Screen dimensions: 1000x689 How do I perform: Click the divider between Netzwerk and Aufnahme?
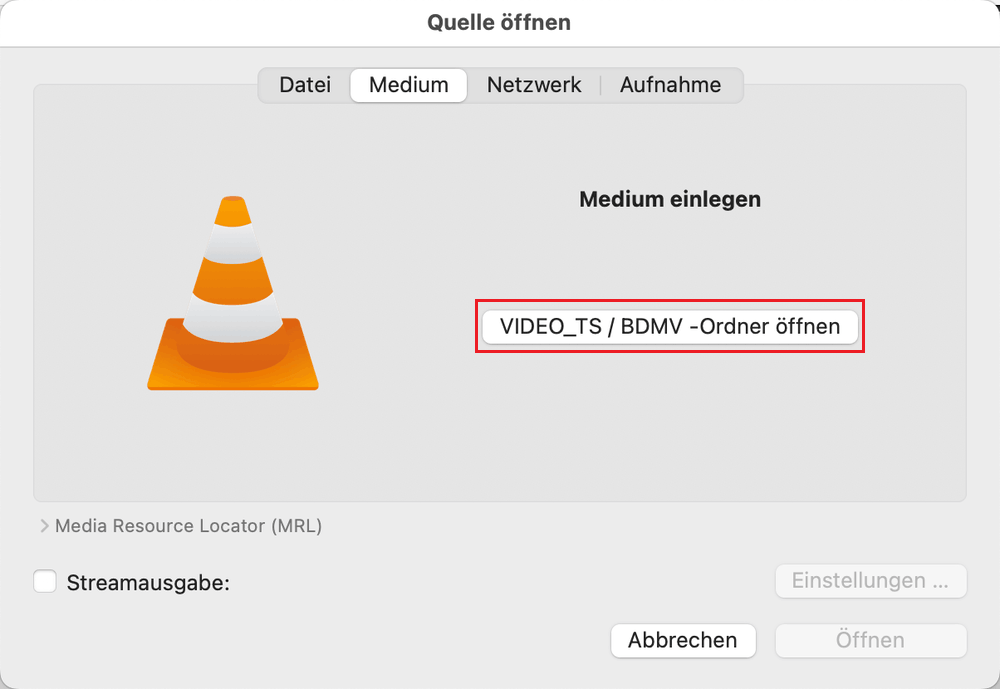601,85
